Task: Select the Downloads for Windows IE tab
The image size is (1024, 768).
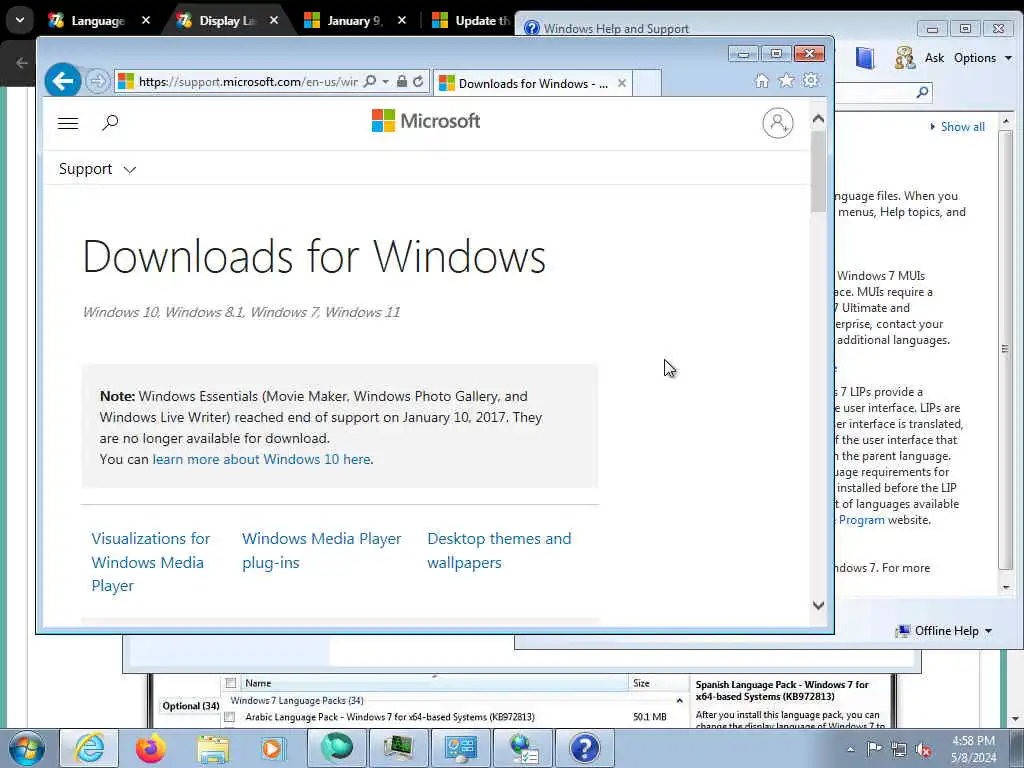Action: [532, 84]
